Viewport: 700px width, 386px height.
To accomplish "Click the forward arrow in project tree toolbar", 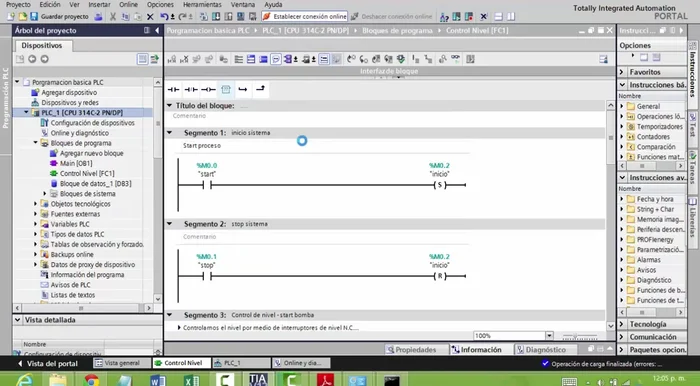I will pyautogui.click(x=44, y=59).
